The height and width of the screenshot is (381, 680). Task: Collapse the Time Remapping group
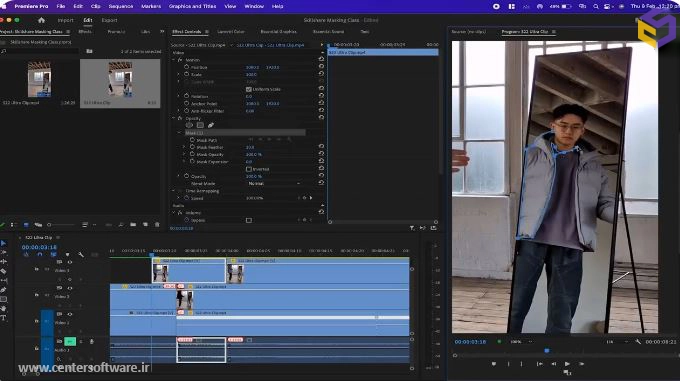click(174, 191)
